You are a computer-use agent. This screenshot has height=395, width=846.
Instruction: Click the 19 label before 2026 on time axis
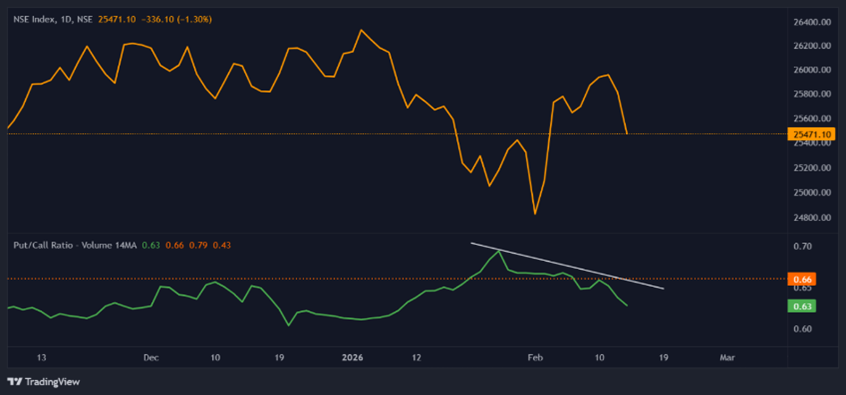click(x=280, y=357)
